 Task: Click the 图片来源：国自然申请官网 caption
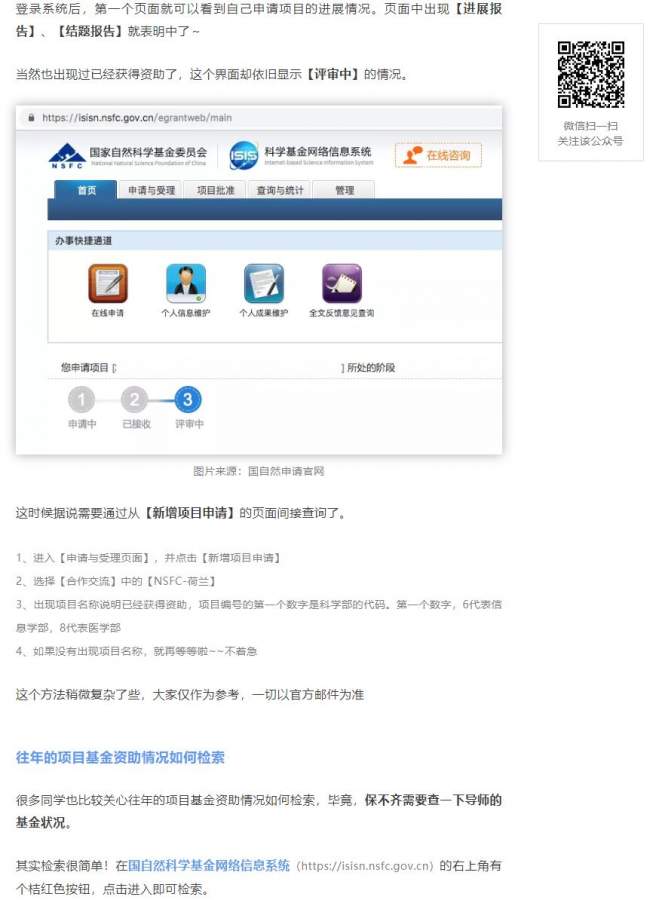258,471
